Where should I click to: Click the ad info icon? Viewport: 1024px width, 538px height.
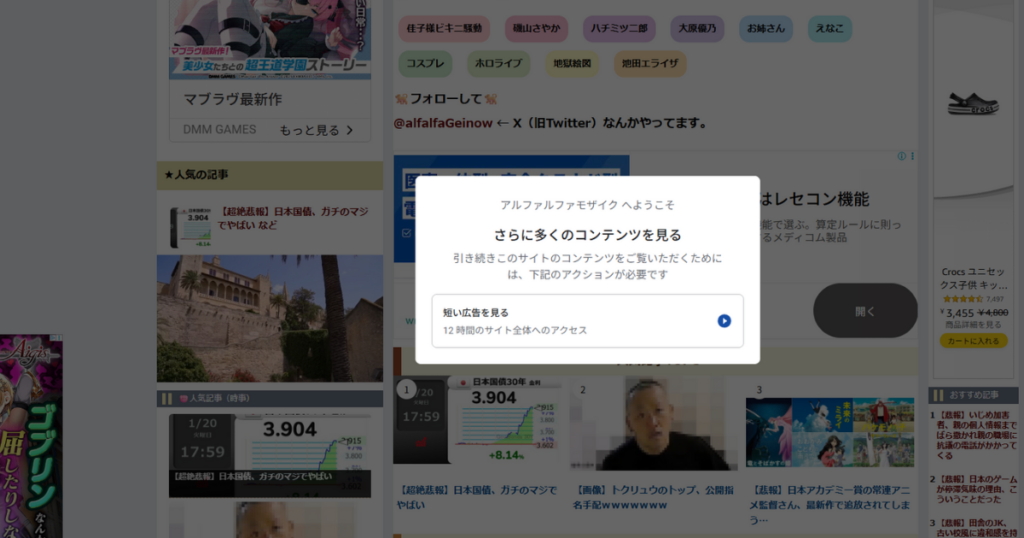901,156
